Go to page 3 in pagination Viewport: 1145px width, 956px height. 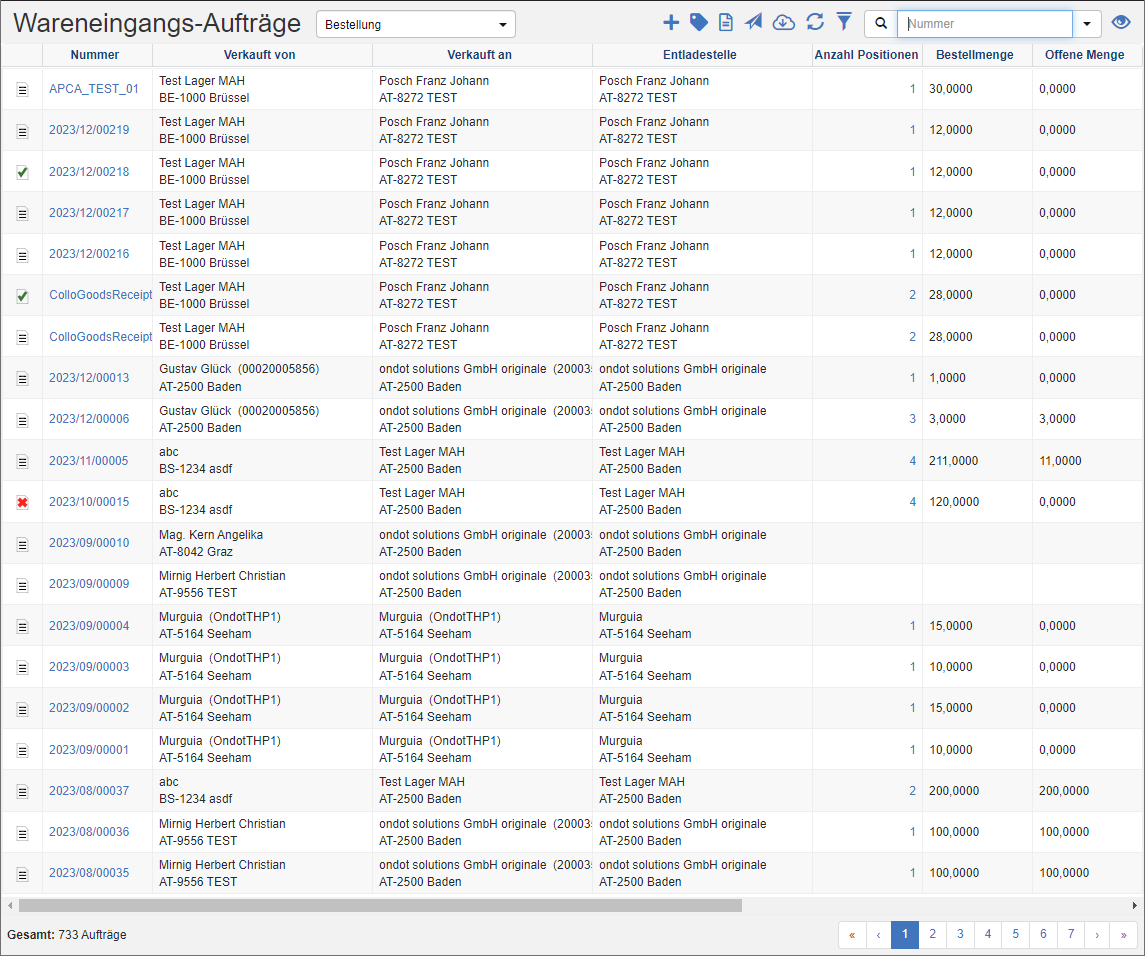pos(960,934)
